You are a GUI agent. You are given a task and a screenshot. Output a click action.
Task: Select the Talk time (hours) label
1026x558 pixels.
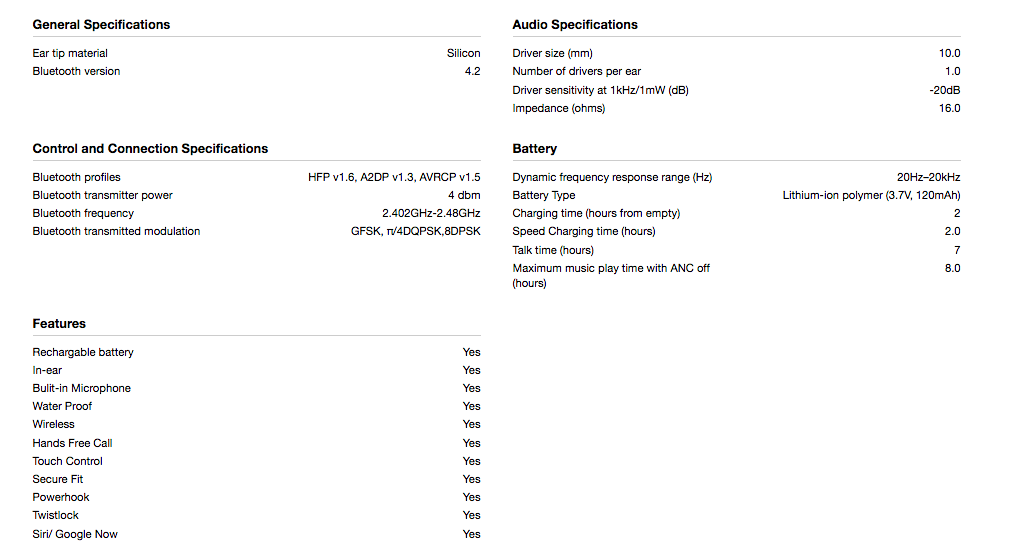(553, 251)
